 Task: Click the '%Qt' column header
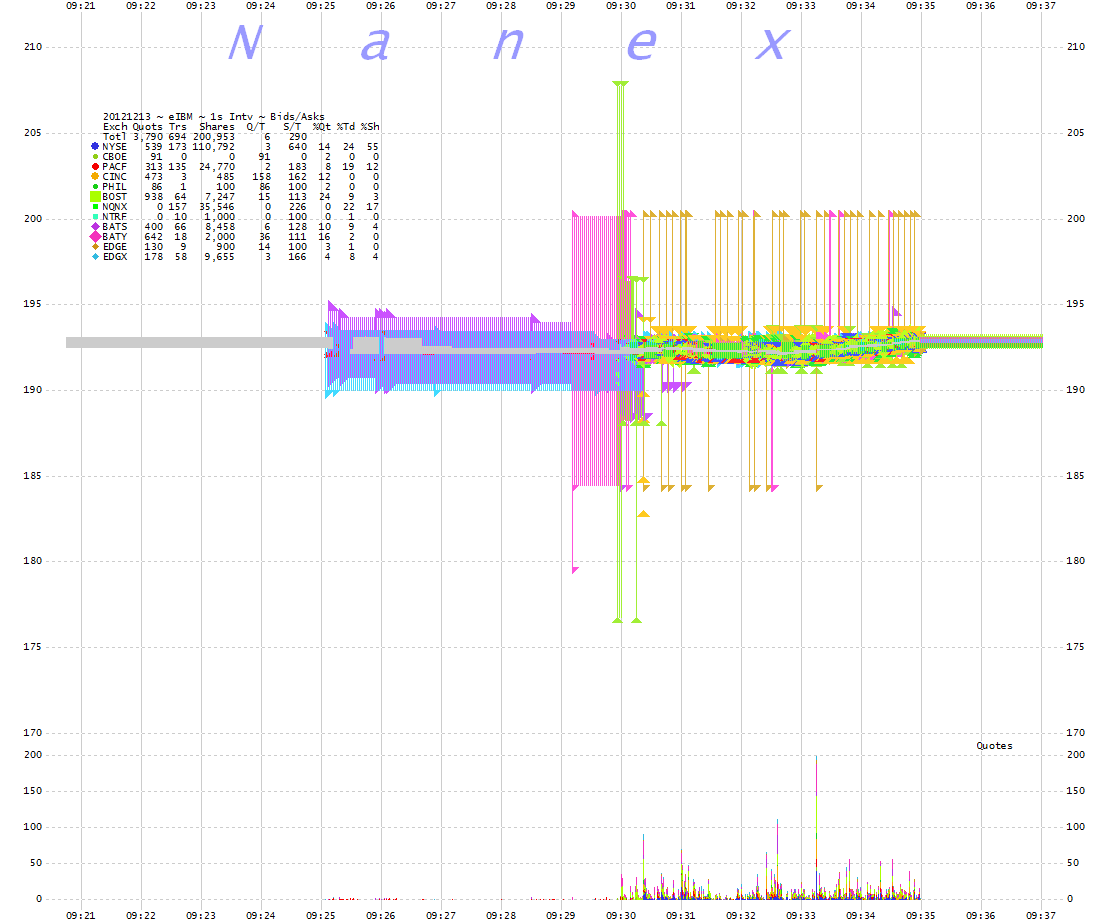tap(322, 127)
